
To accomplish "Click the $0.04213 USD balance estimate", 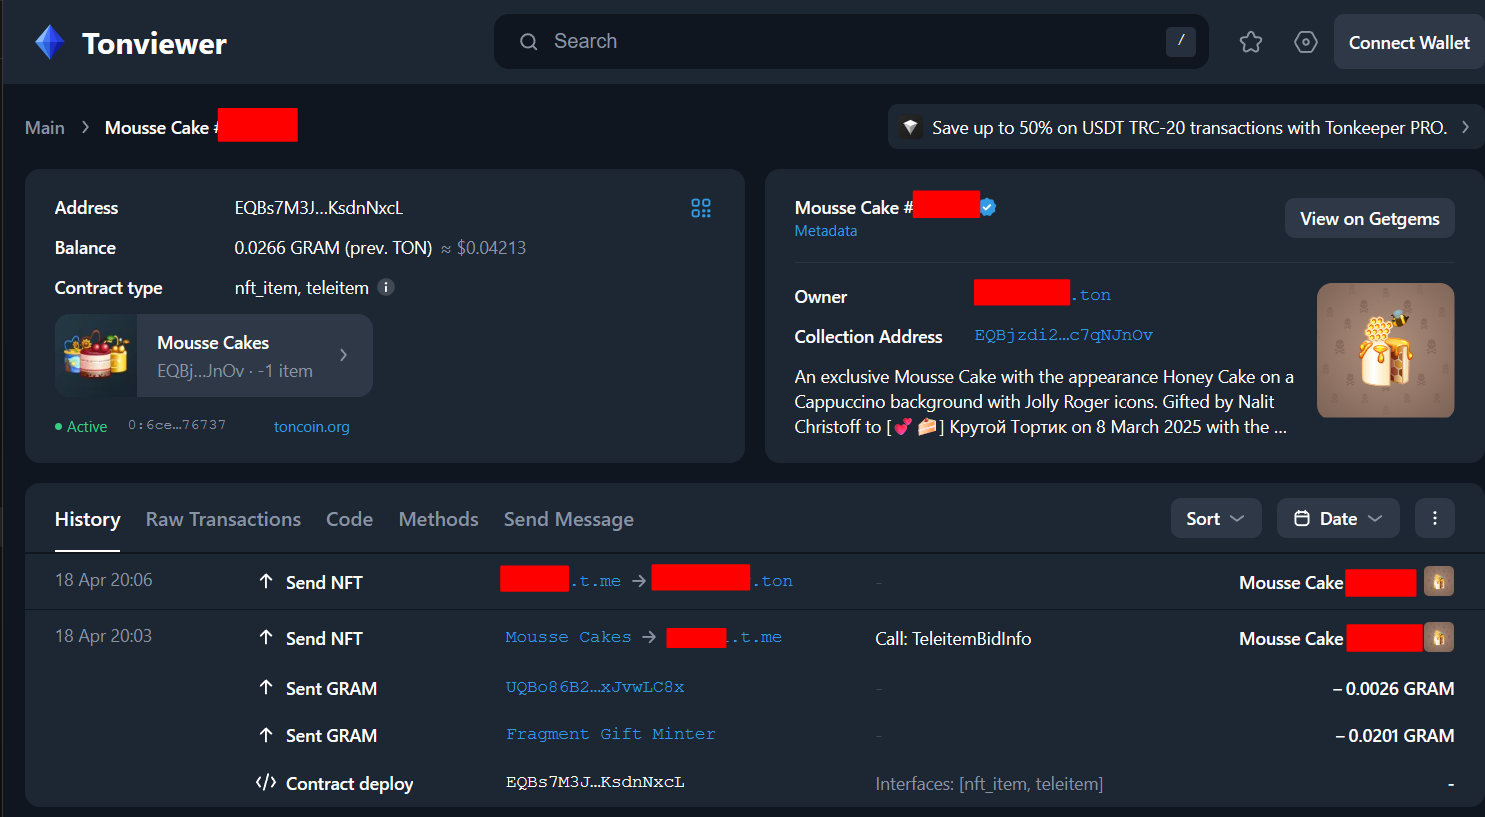I will (491, 248).
